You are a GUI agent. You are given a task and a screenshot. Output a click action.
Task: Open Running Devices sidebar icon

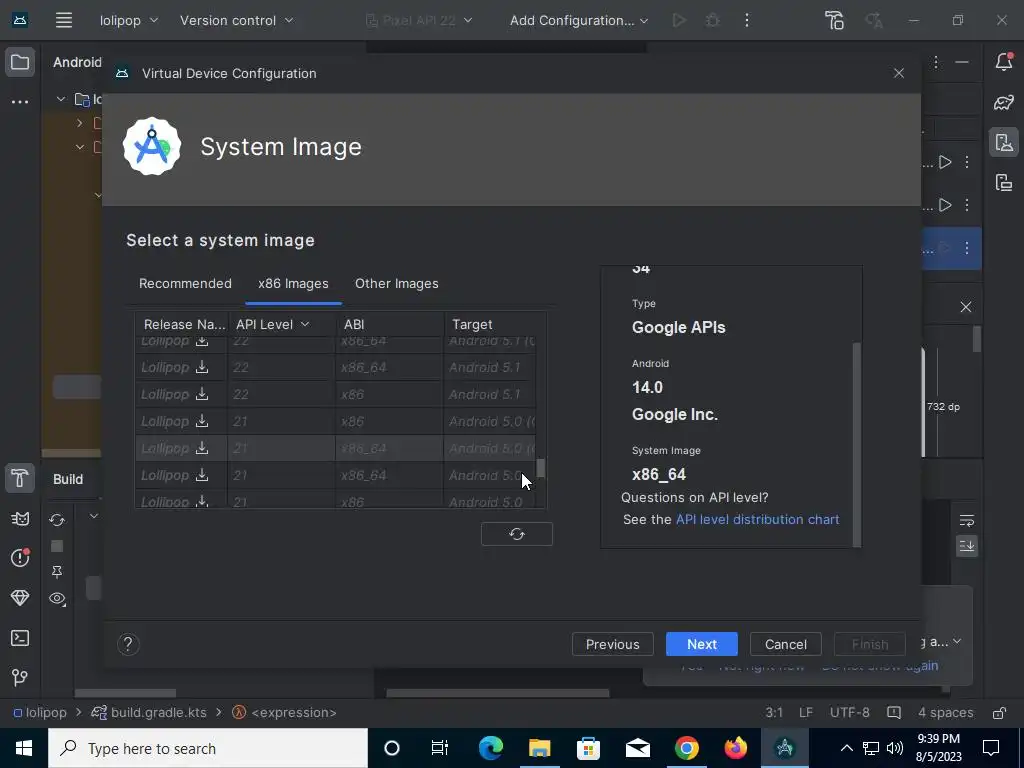1004,182
